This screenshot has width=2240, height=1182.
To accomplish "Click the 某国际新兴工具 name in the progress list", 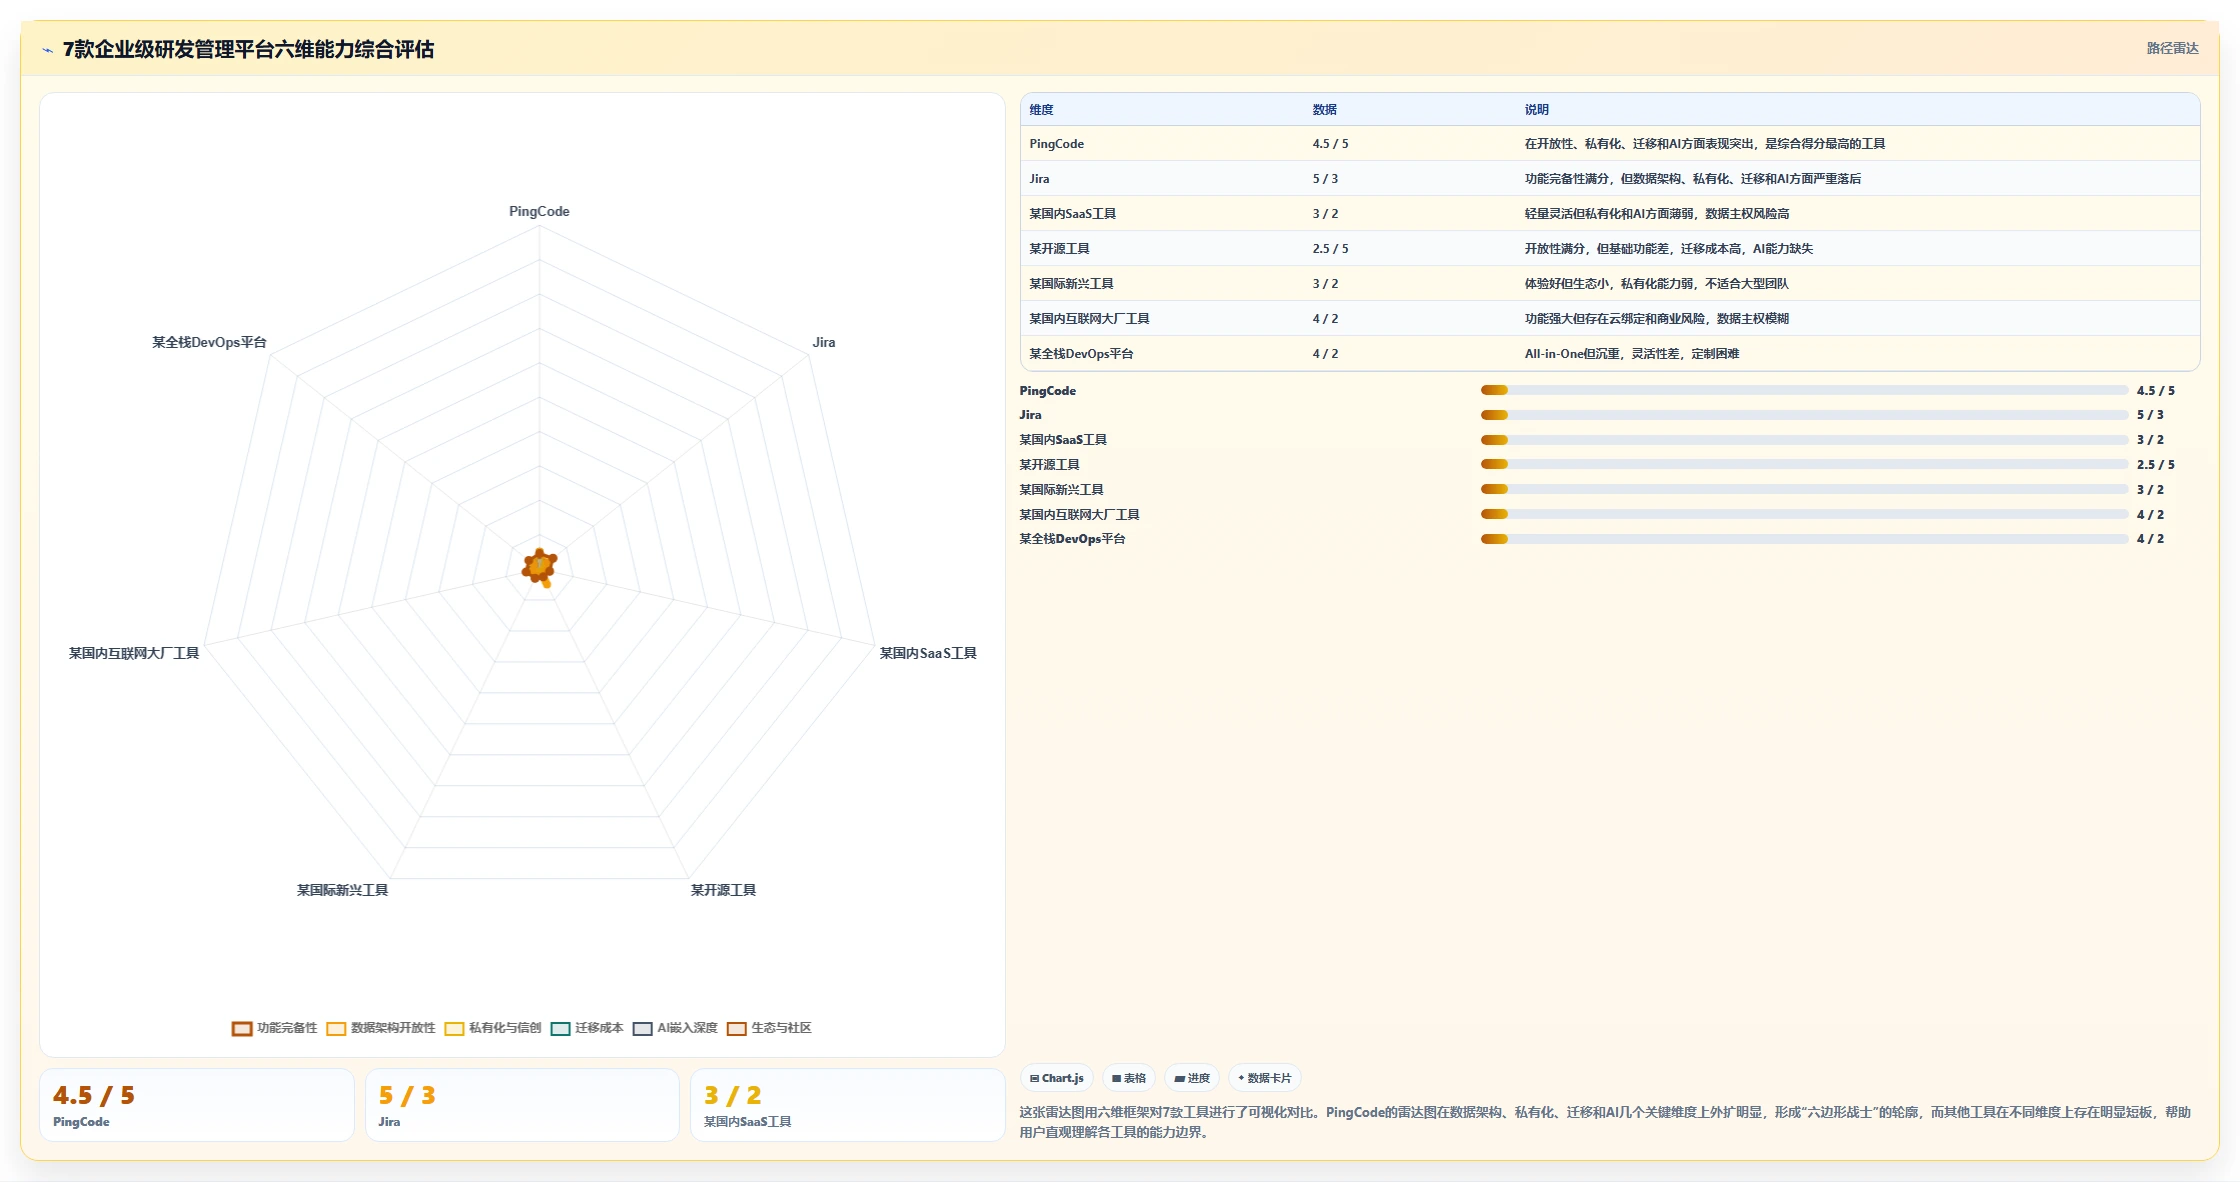I will coord(1061,490).
